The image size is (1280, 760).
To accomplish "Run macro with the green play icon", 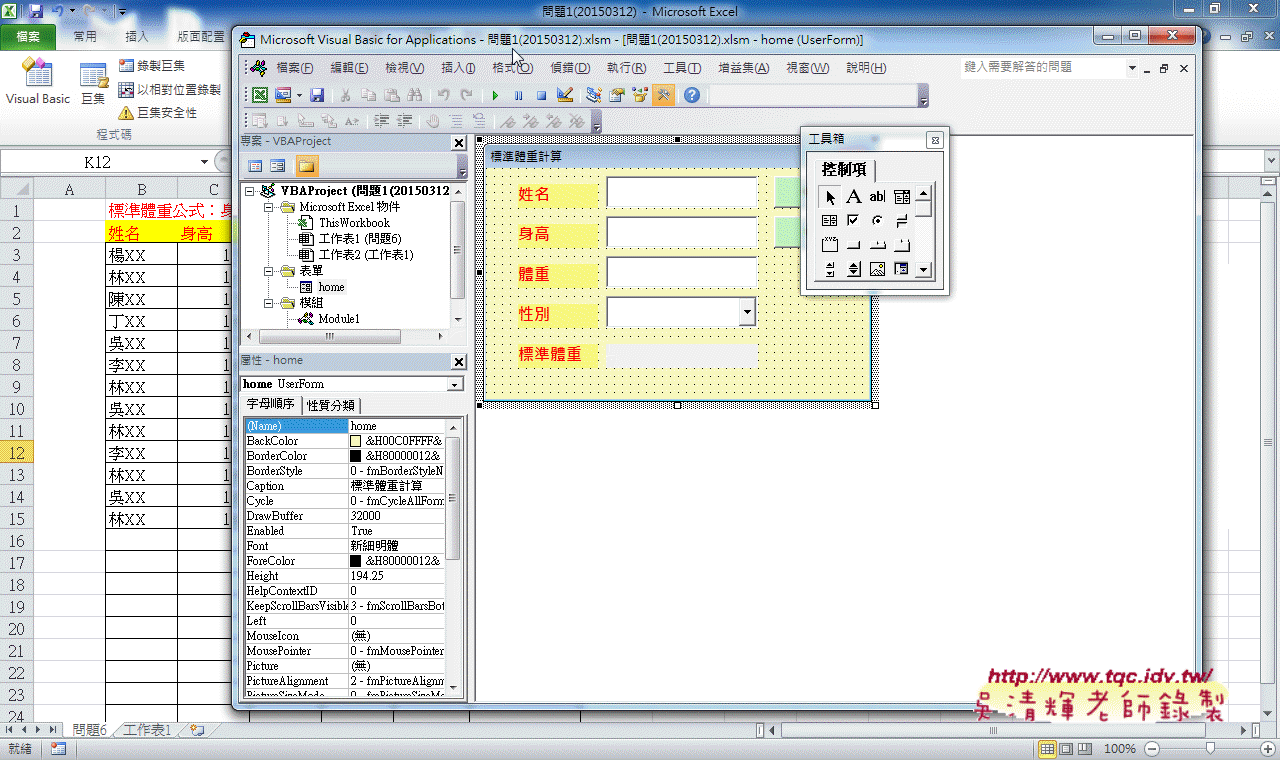I will (x=495, y=95).
